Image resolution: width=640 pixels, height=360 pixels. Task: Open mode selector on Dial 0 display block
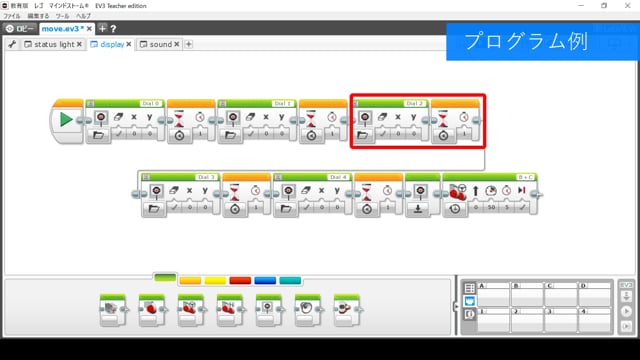coord(98,135)
